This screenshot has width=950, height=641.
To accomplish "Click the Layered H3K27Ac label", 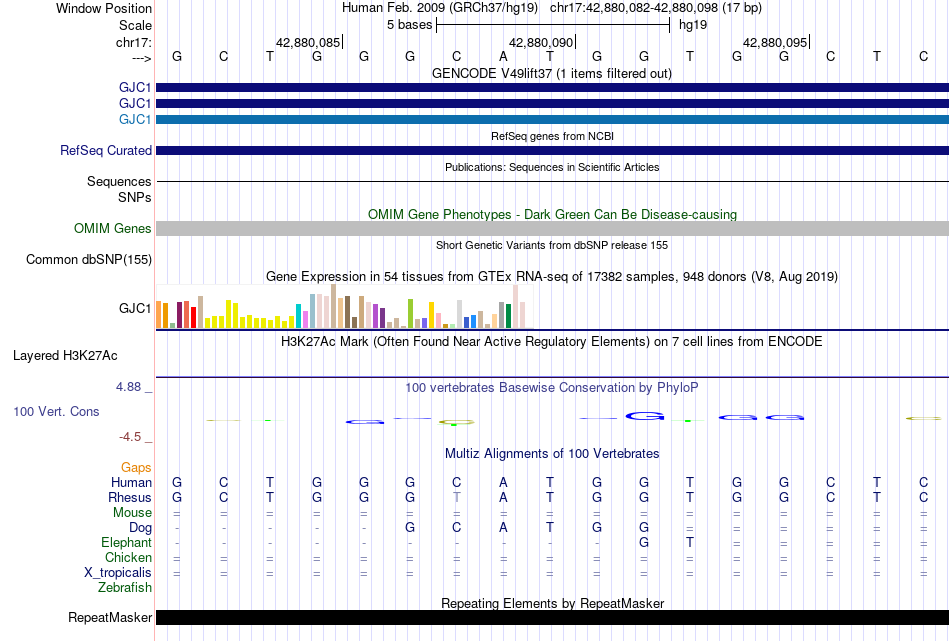I will coord(65,356).
